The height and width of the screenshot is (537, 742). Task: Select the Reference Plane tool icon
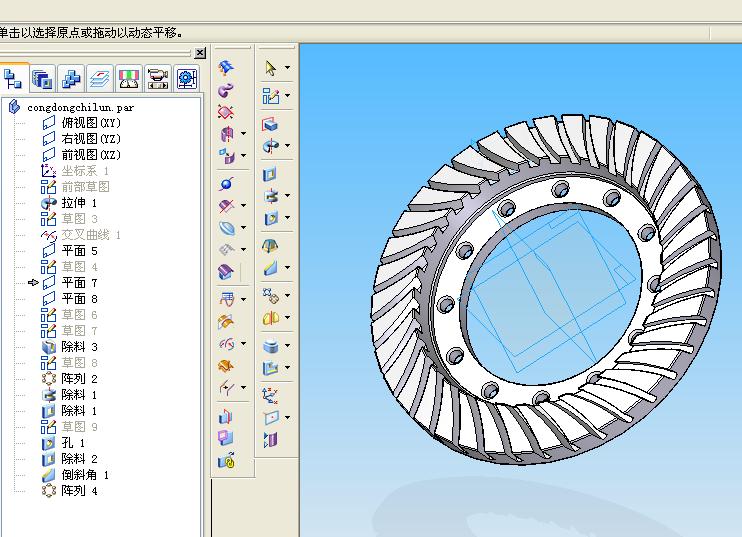click(271, 418)
